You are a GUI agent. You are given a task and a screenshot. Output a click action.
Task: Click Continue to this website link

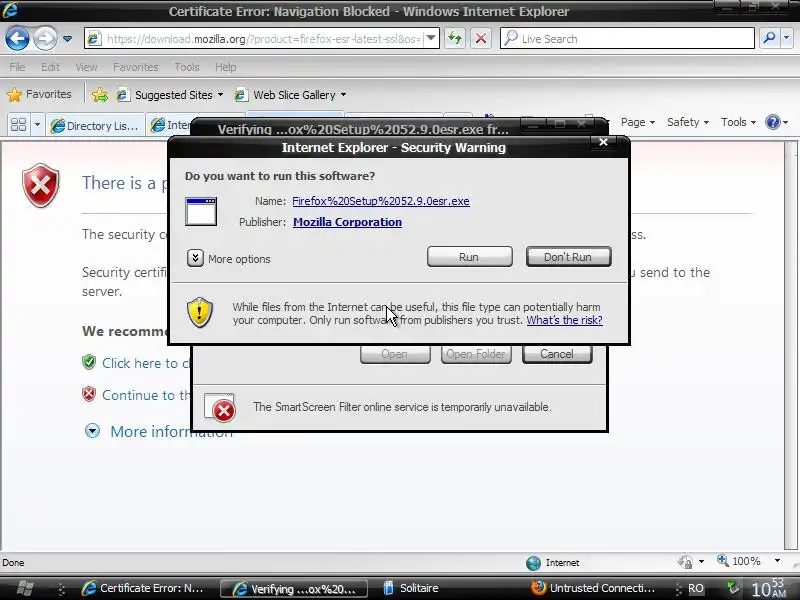146,395
